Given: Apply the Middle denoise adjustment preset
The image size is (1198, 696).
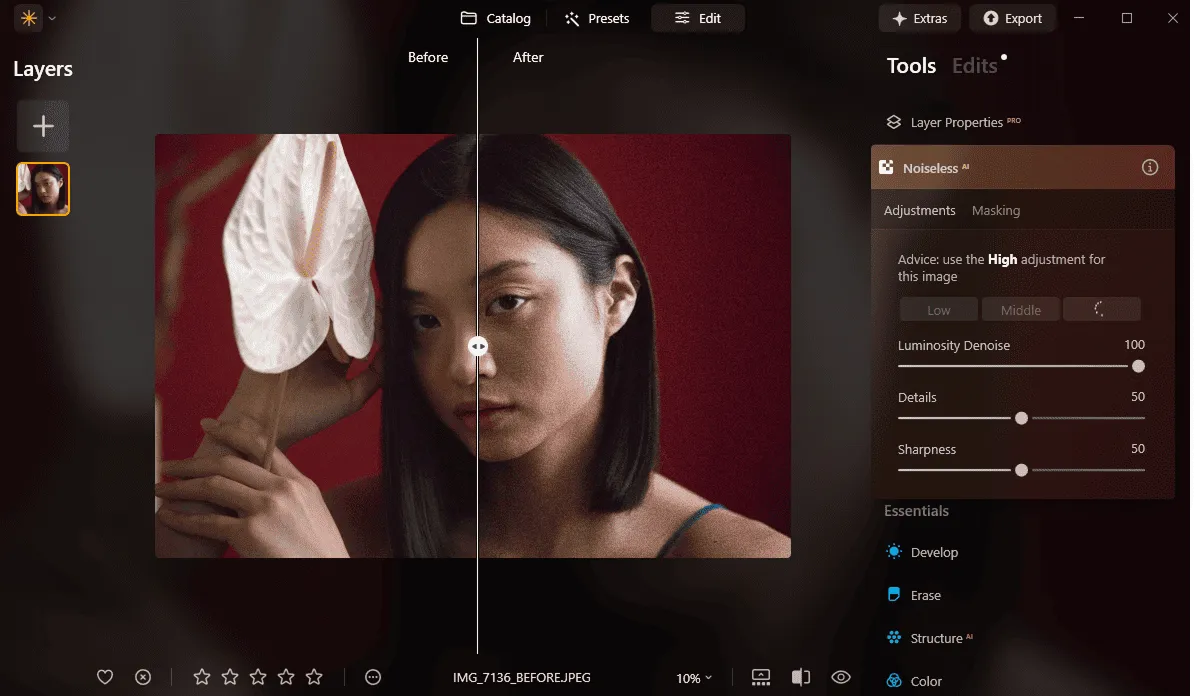Looking at the screenshot, I should [x=1020, y=309].
